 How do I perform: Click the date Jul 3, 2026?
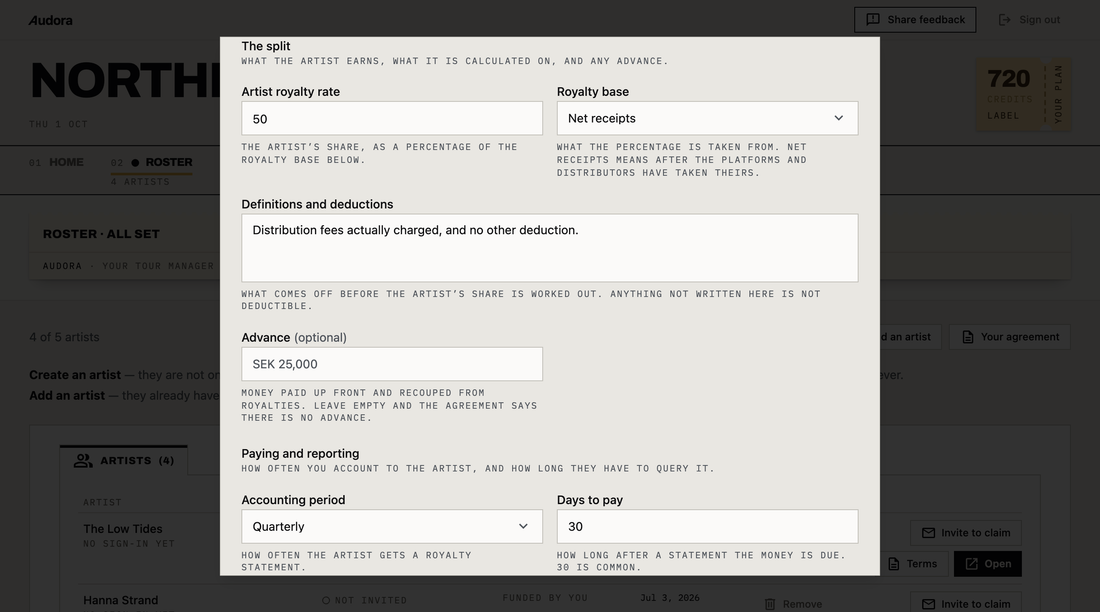(670, 598)
